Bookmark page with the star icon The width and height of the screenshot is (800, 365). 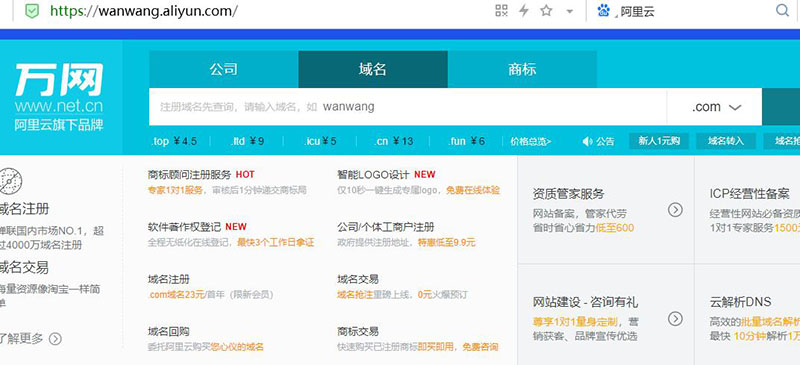coord(546,10)
